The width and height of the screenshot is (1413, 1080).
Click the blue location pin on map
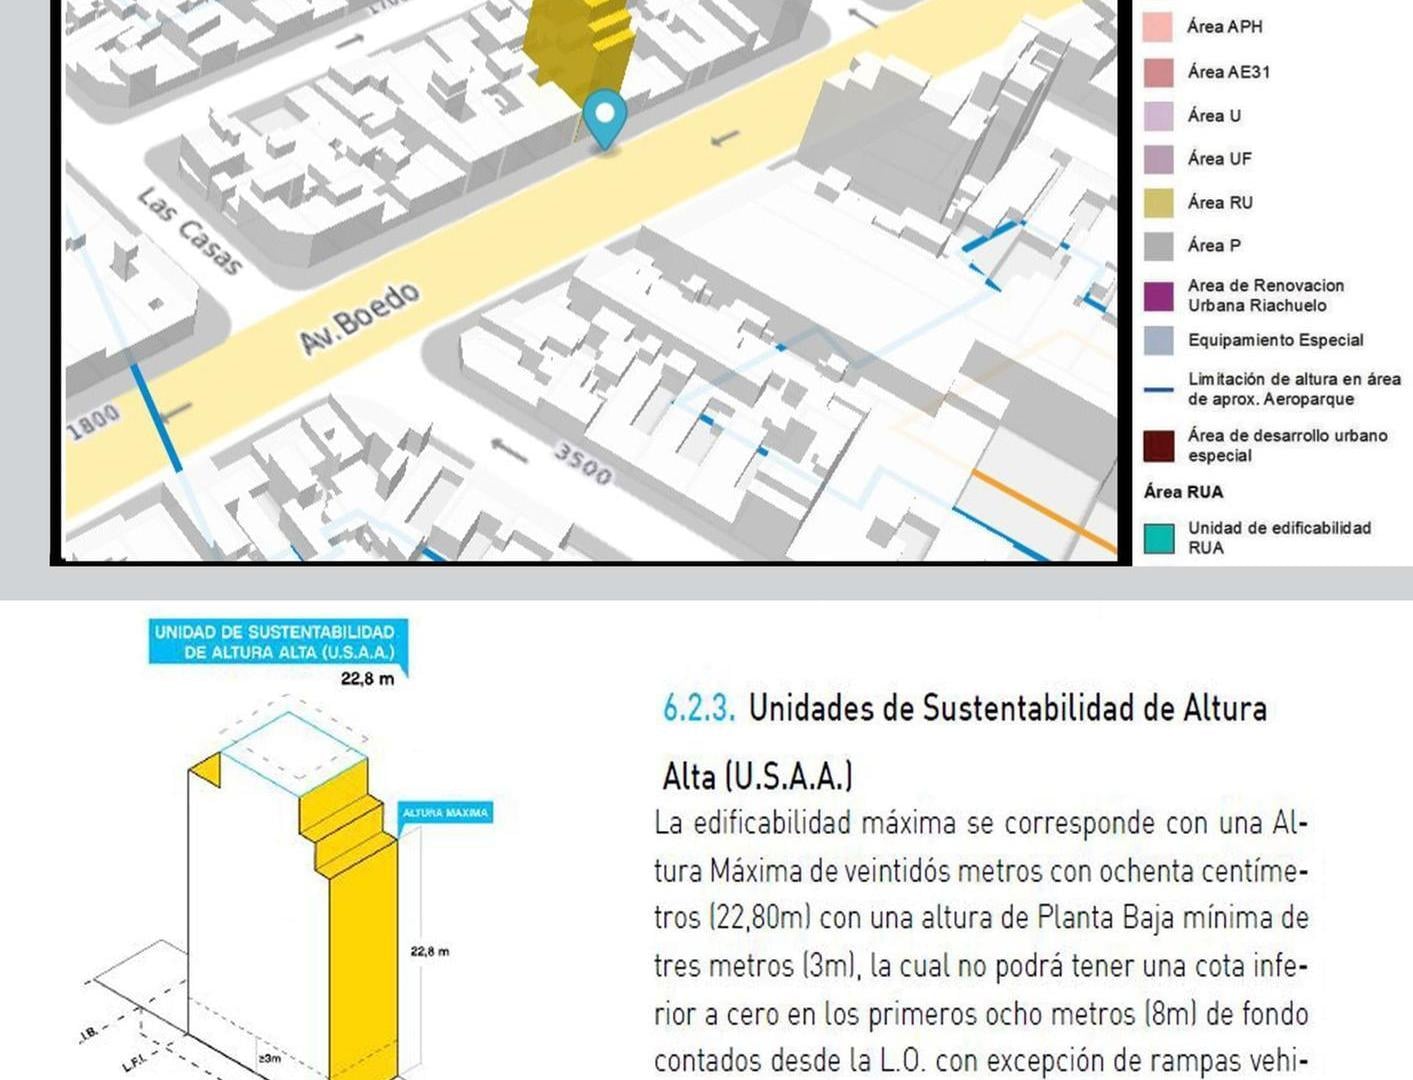tap(604, 118)
